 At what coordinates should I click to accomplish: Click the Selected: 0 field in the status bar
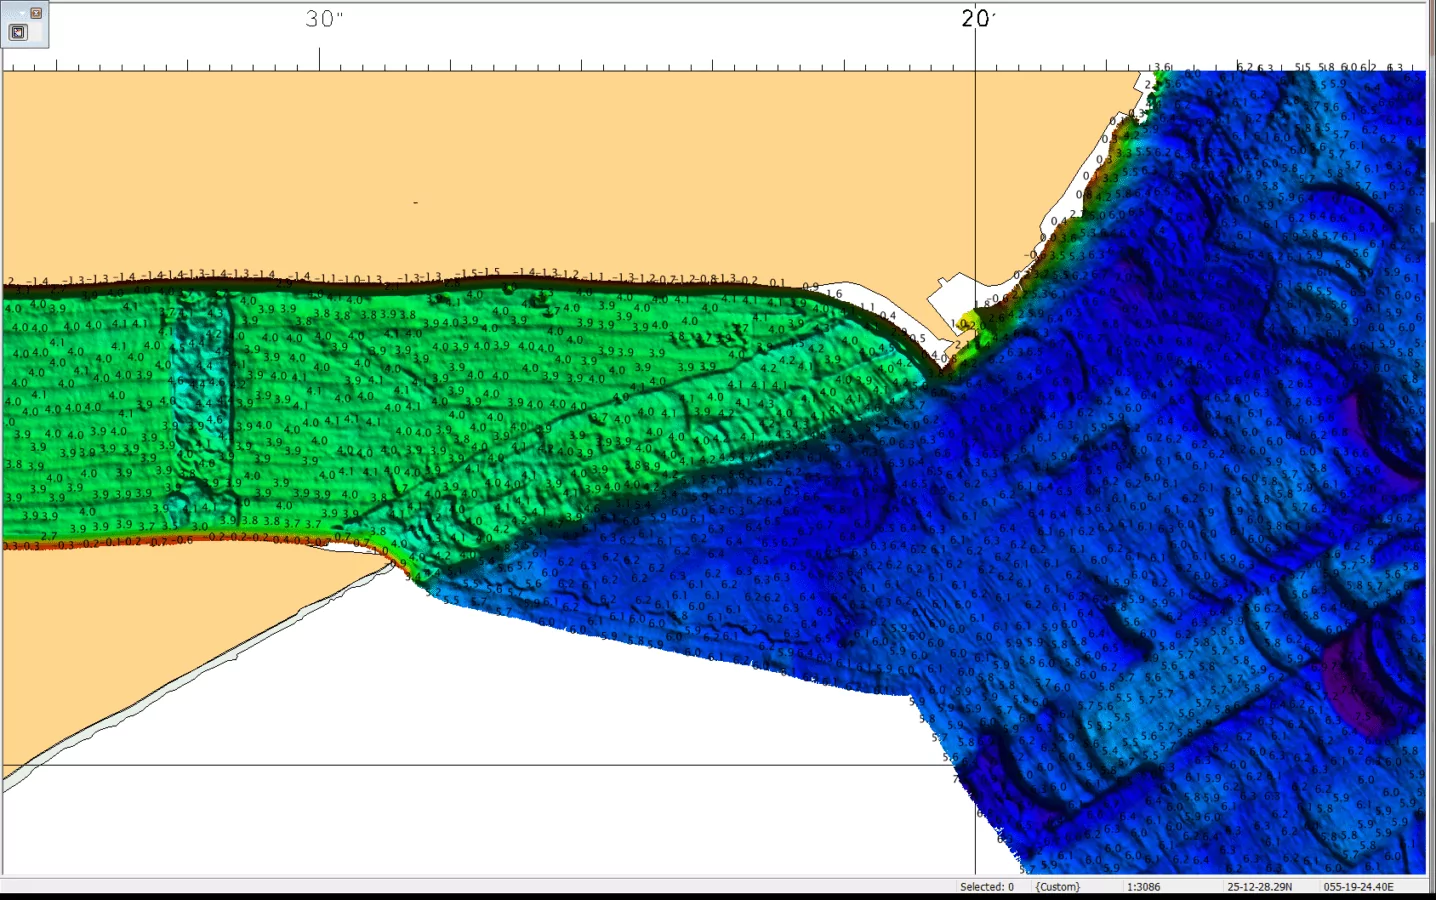(x=986, y=887)
